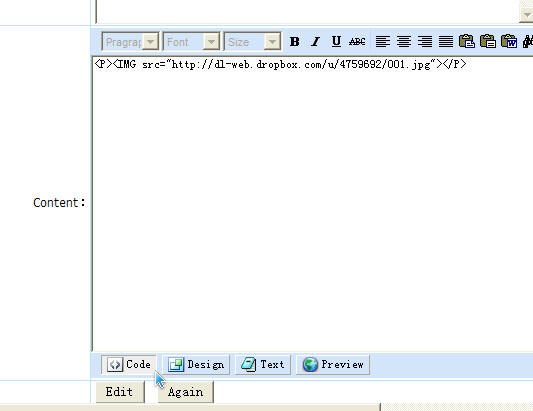This screenshot has width=533, height=411.
Task: Toggle bold formatting
Action: tap(295, 42)
